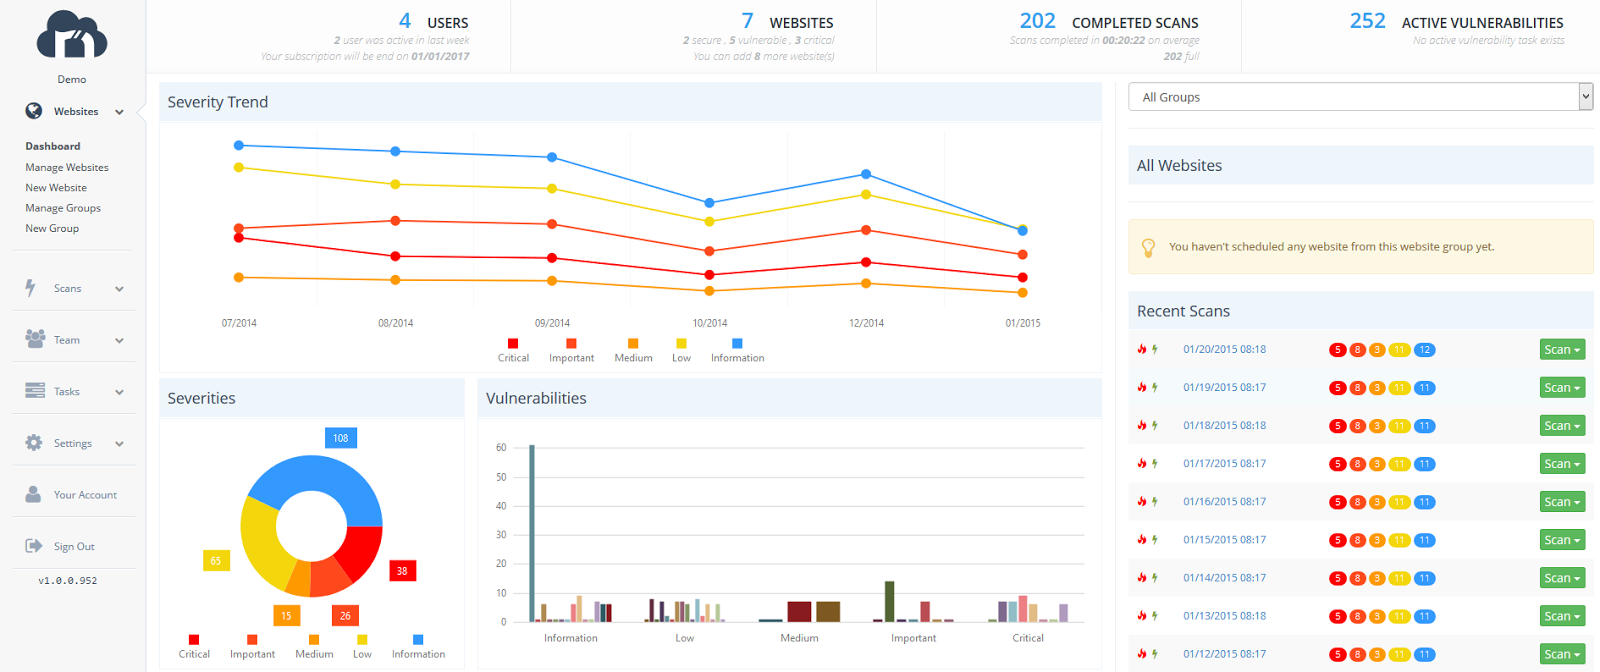Viewport: 1600px width, 672px height.
Task: Go to Dashboard in the sidebar
Action: [x=53, y=146]
